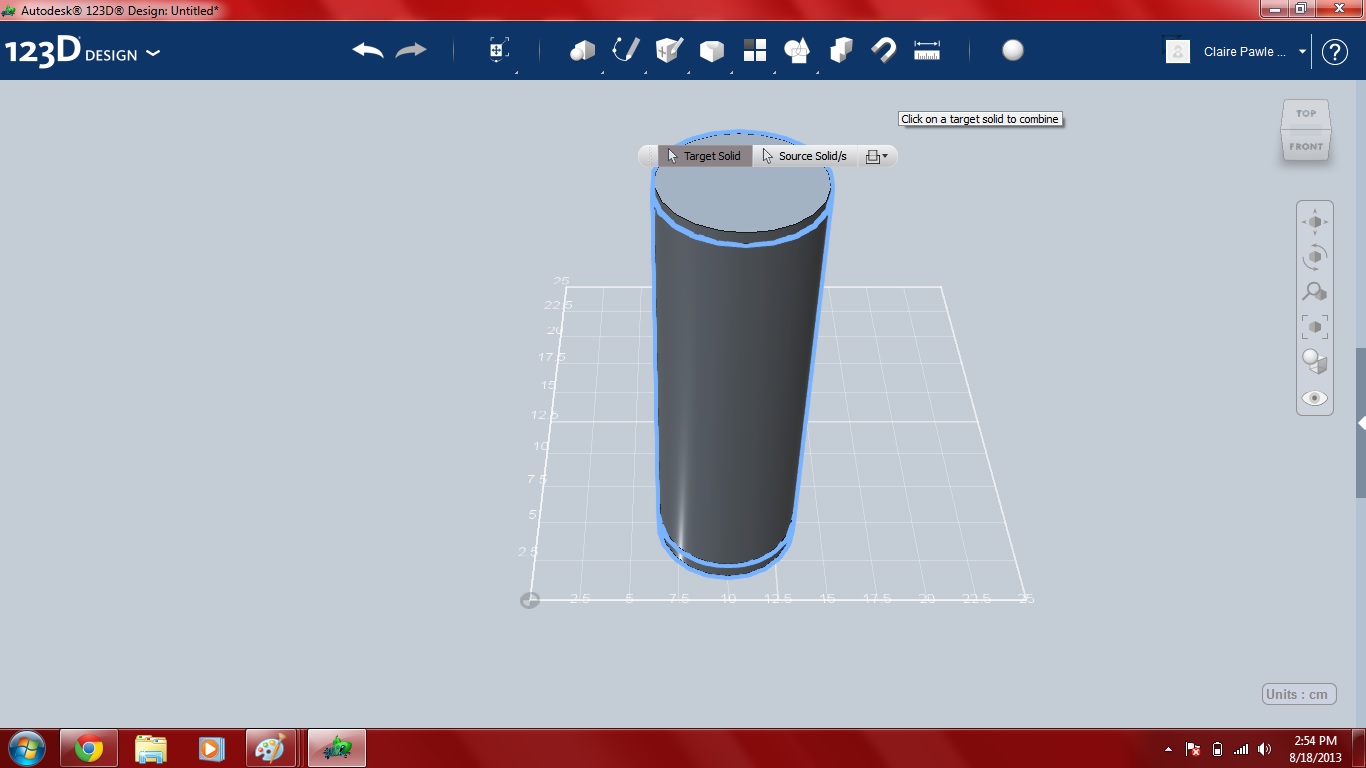Select the Orbit navigation tool

[x=1315, y=257]
